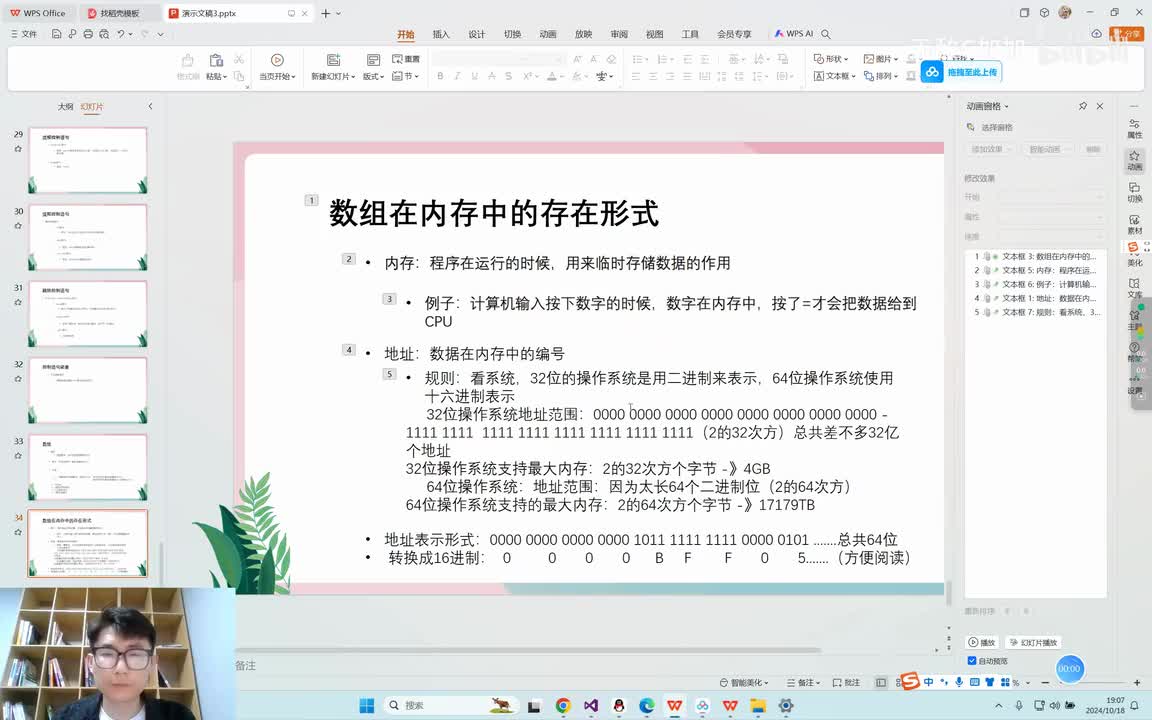Viewport: 1152px width, 720px height.
Task: Click the 新建幻灯片 new slide icon
Action: click(x=333, y=60)
